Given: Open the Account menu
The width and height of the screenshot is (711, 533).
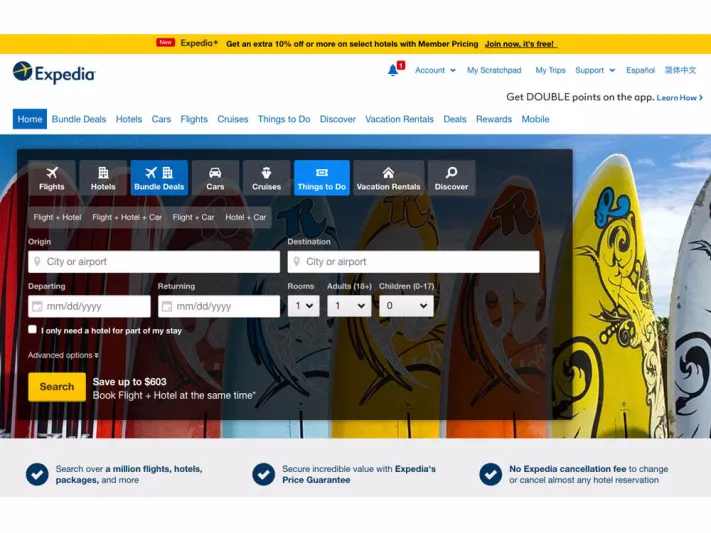Looking at the screenshot, I should pyautogui.click(x=435, y=70).
